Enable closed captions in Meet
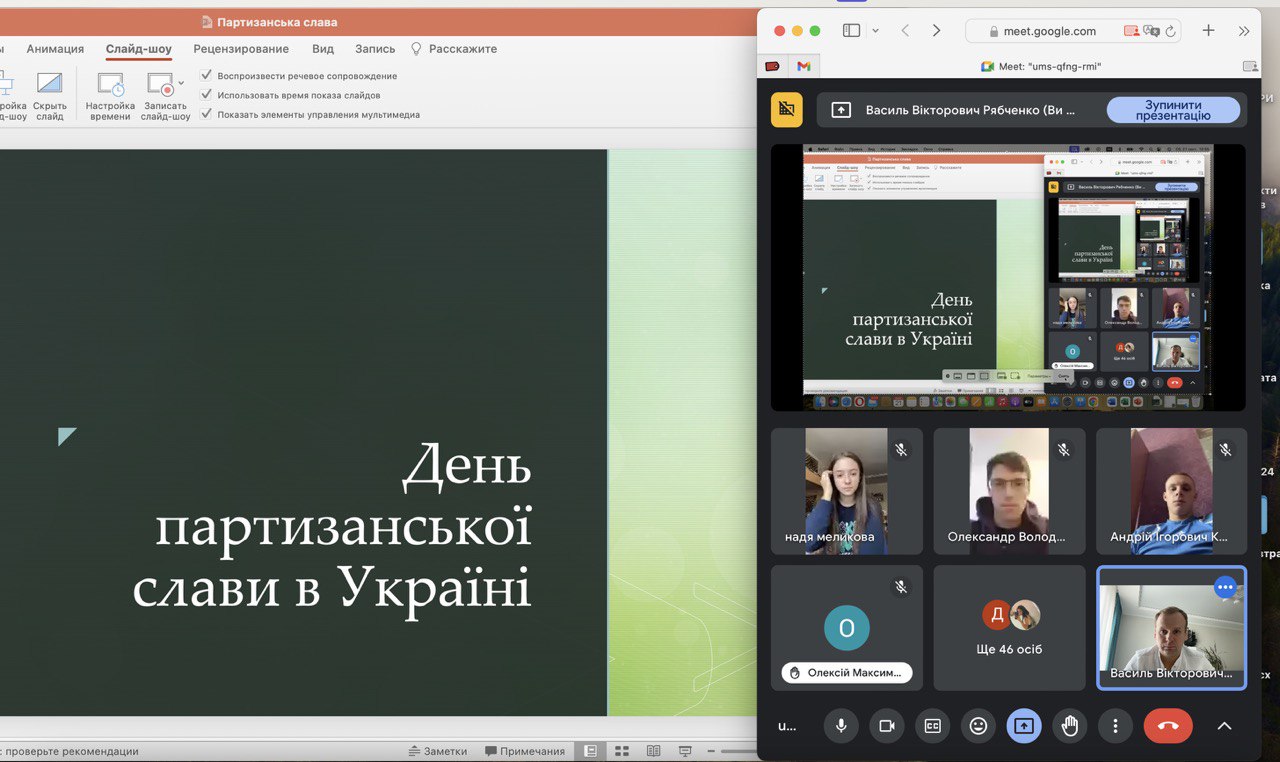 [x=932, y=726]
